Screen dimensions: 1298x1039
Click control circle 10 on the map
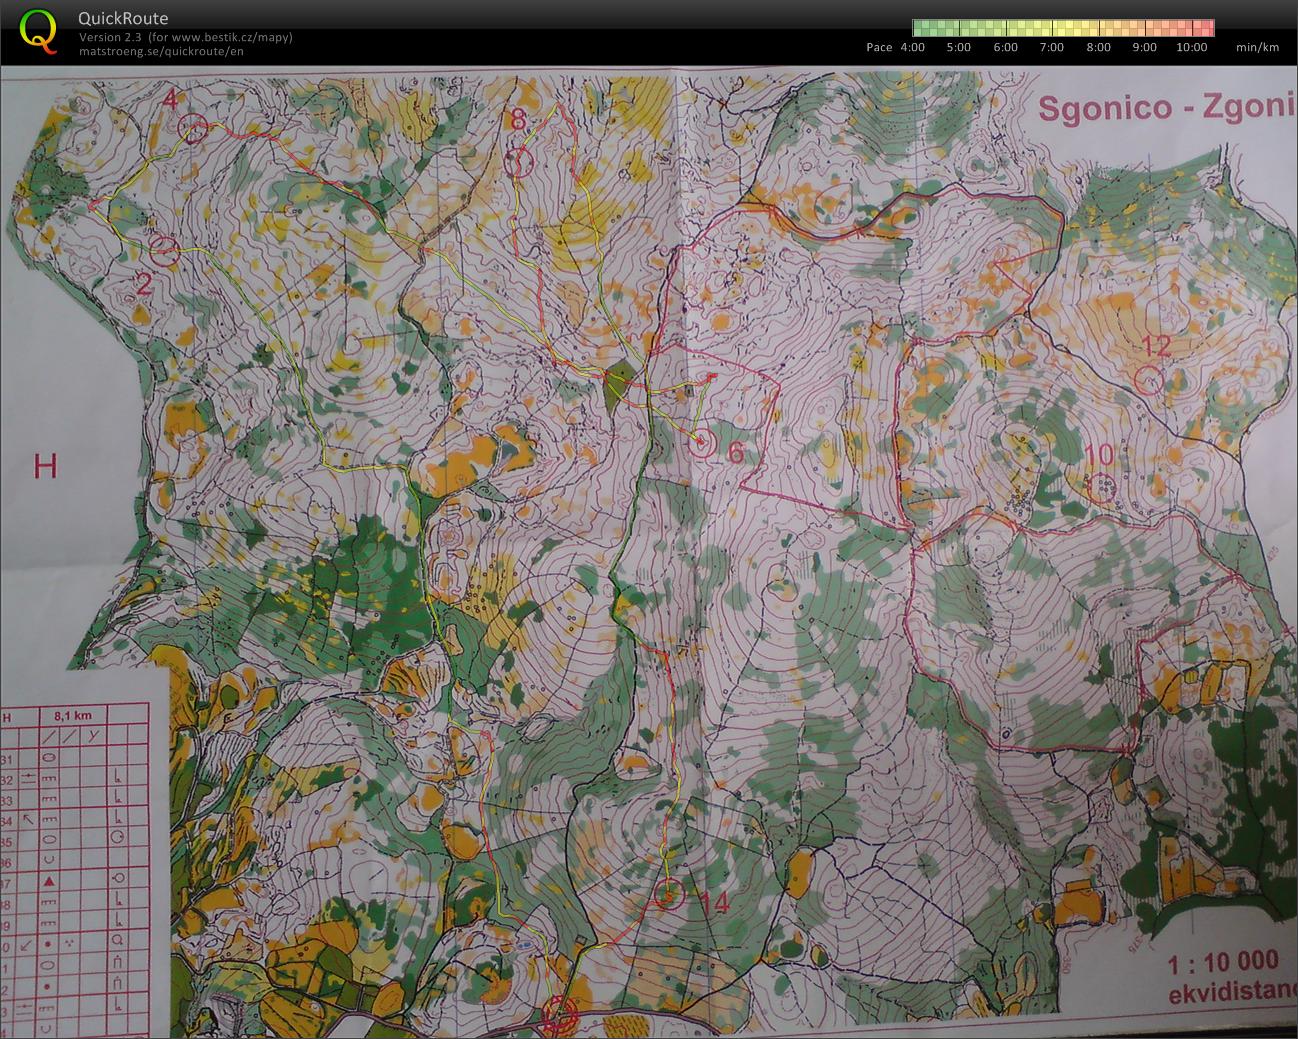click(1103, 488)
